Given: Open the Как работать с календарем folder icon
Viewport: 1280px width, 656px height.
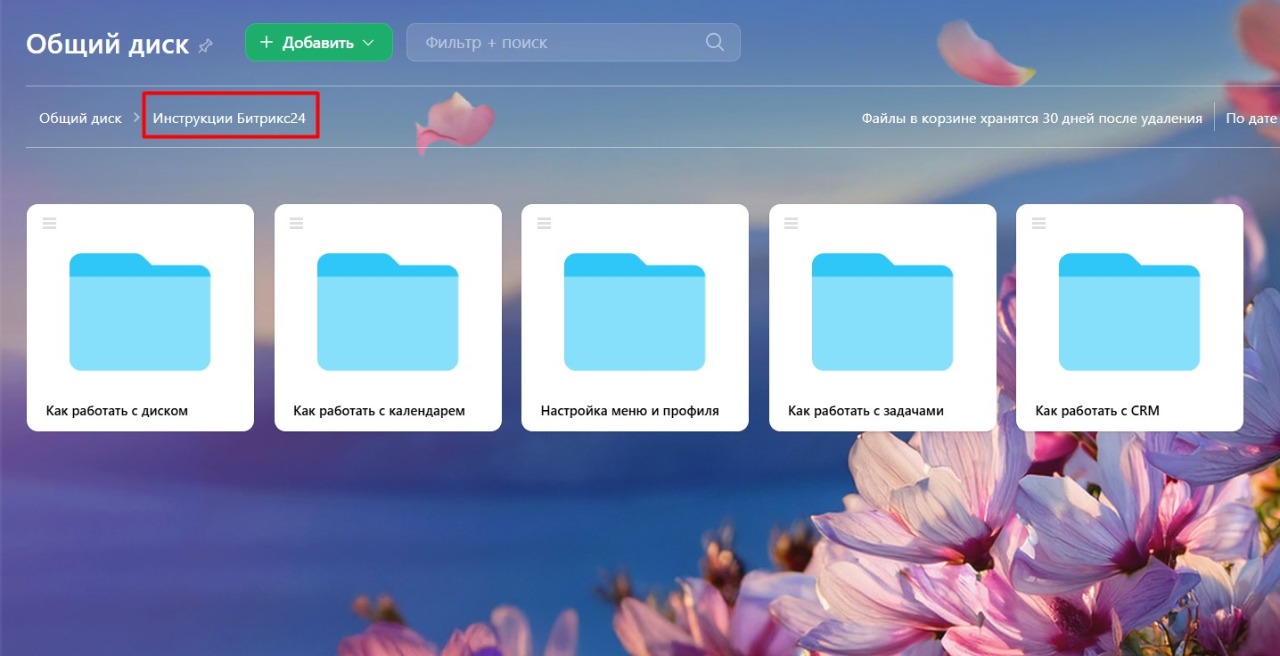Looking at the screenshot, I should (x=388, y=312).
